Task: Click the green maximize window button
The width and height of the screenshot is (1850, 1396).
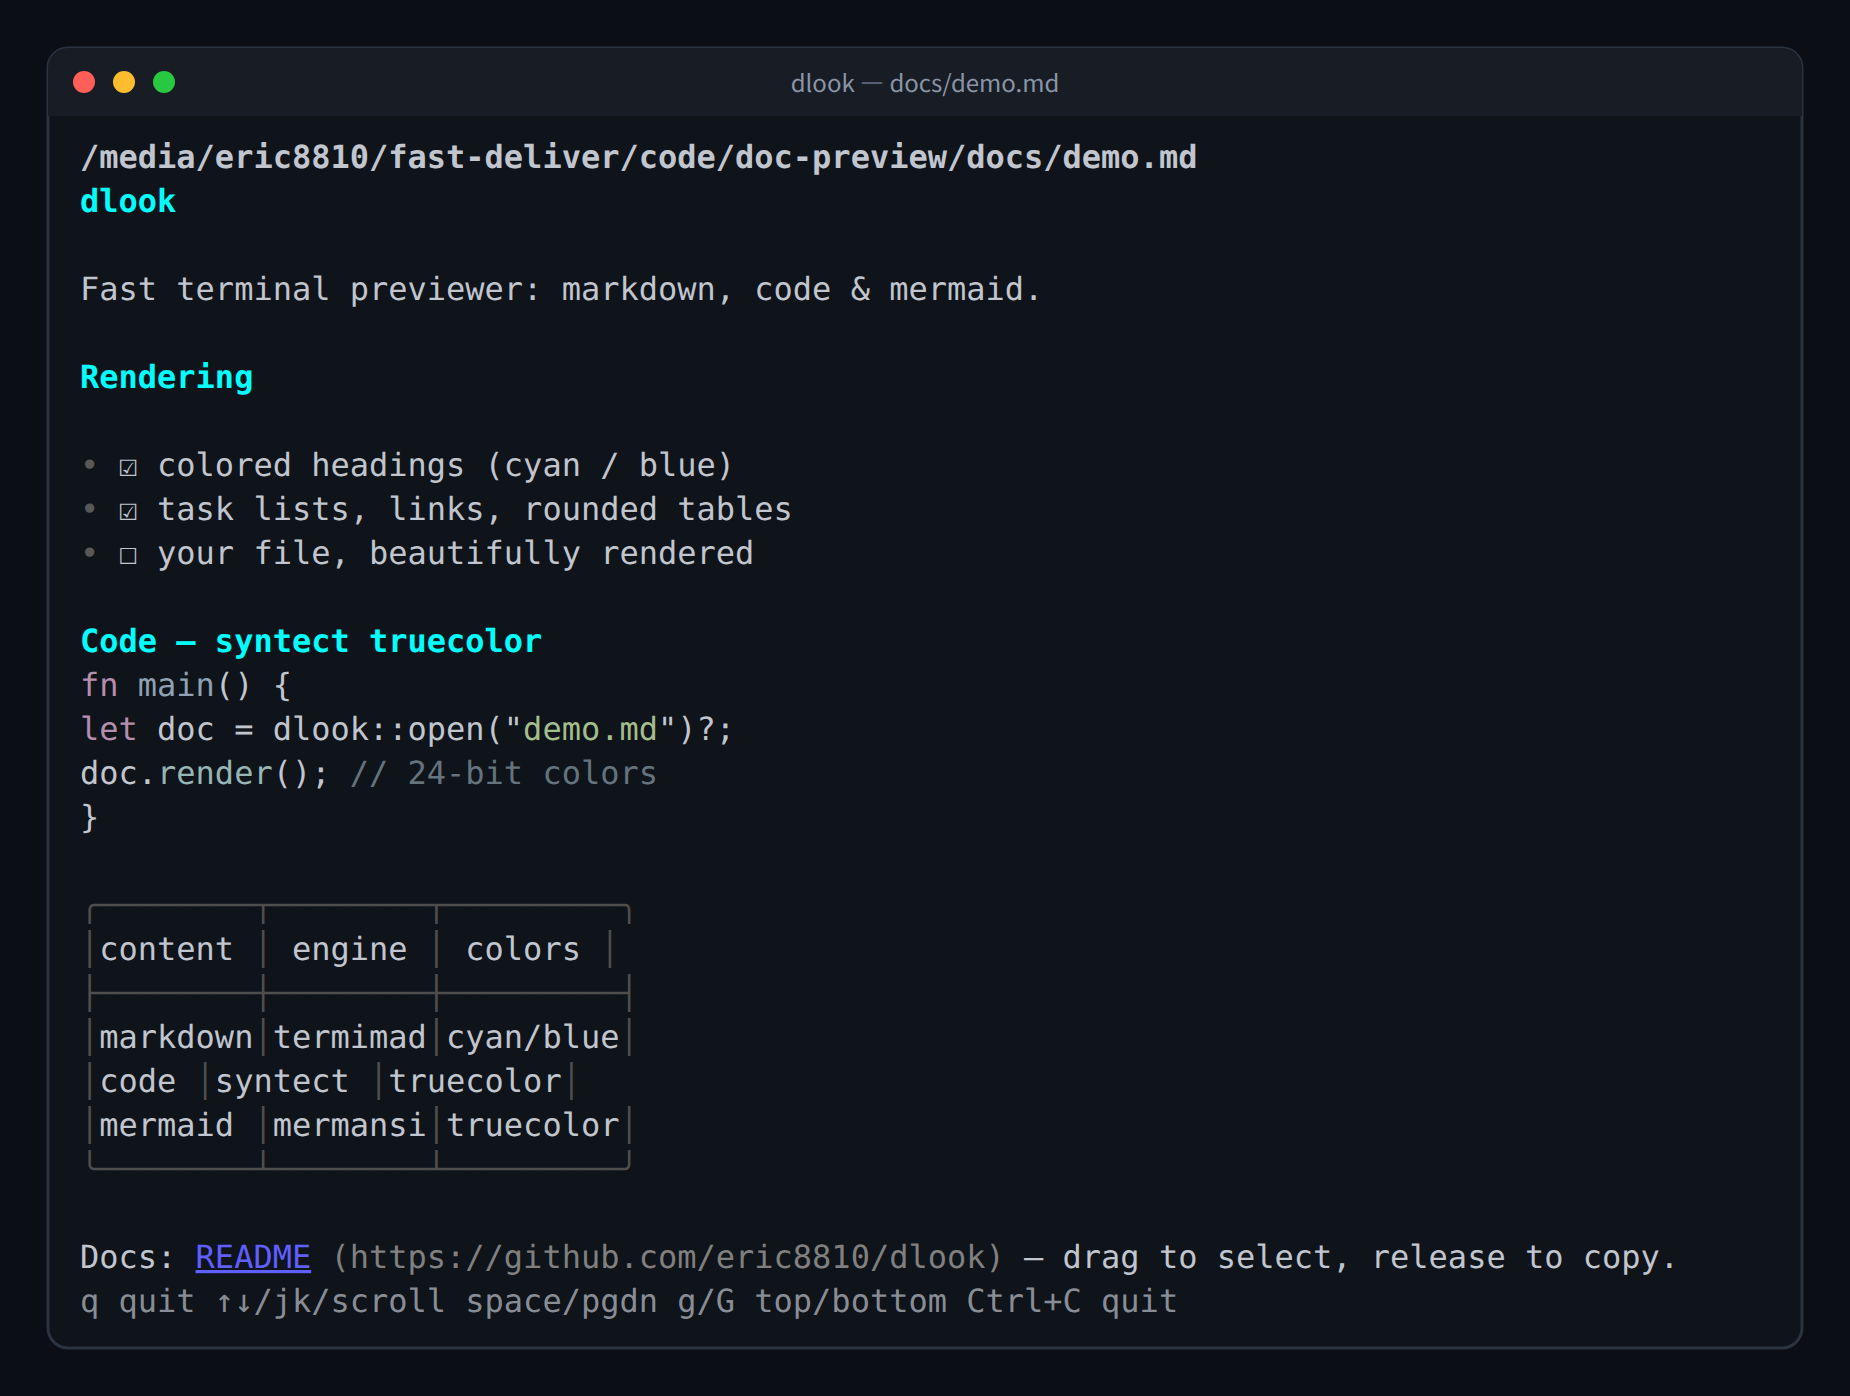Action: pyautogui.click(x=164, y=82)
